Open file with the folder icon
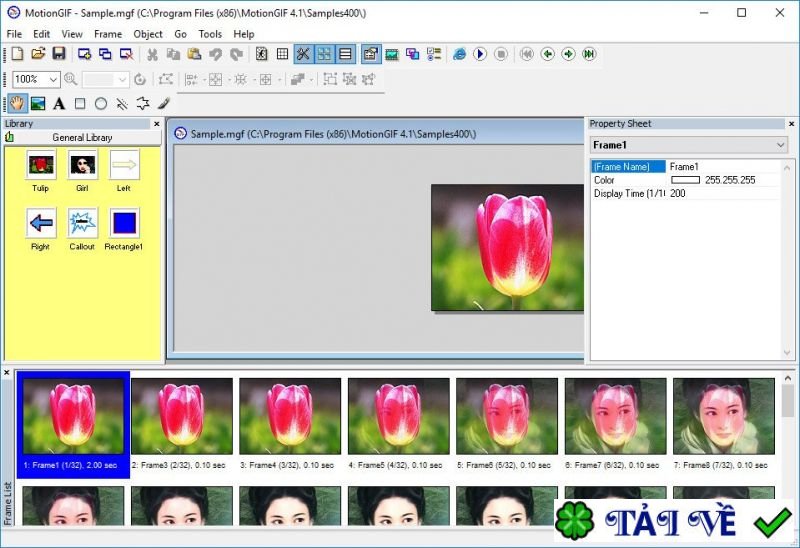 (38, 54)
